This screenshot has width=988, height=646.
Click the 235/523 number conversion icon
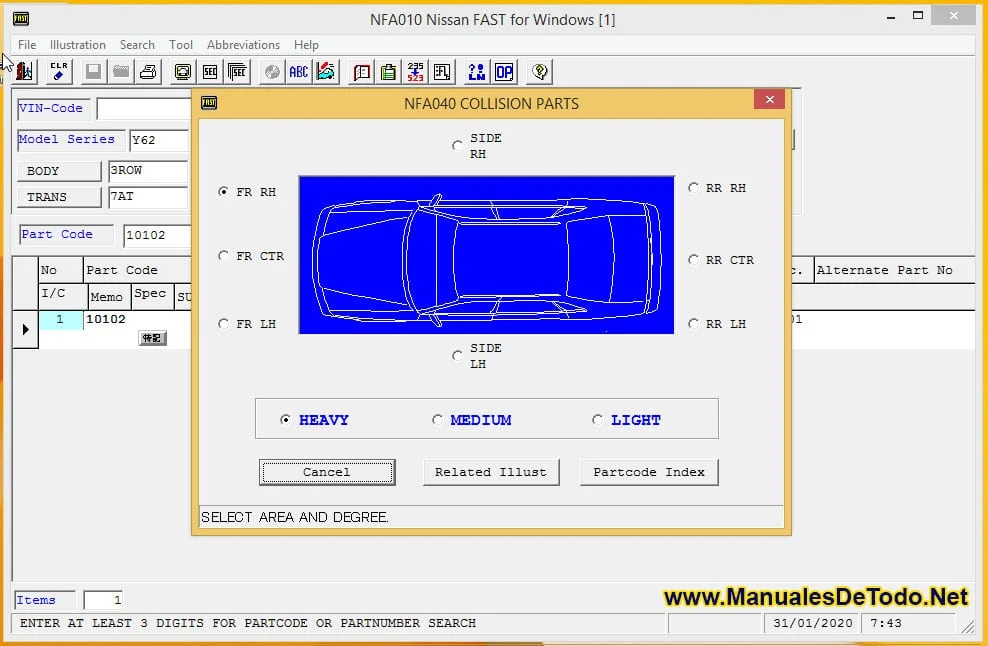pyautogui.click(x=416, y=72)
